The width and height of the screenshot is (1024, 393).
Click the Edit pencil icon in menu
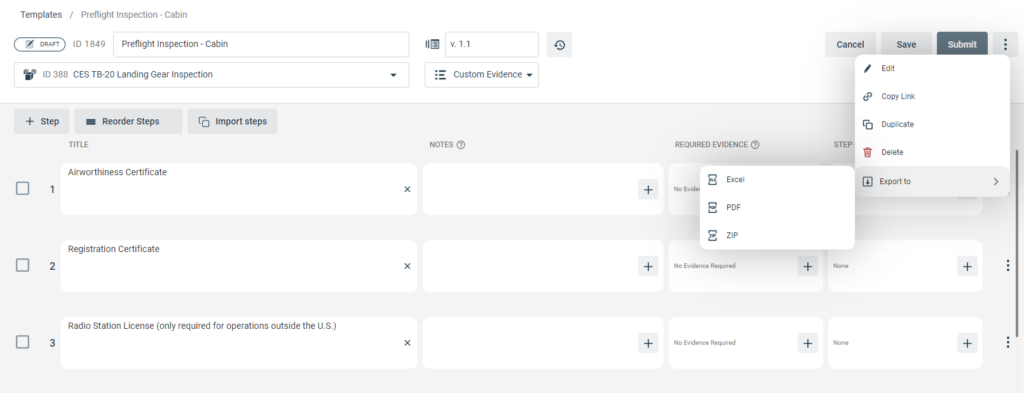coord(867,69)
